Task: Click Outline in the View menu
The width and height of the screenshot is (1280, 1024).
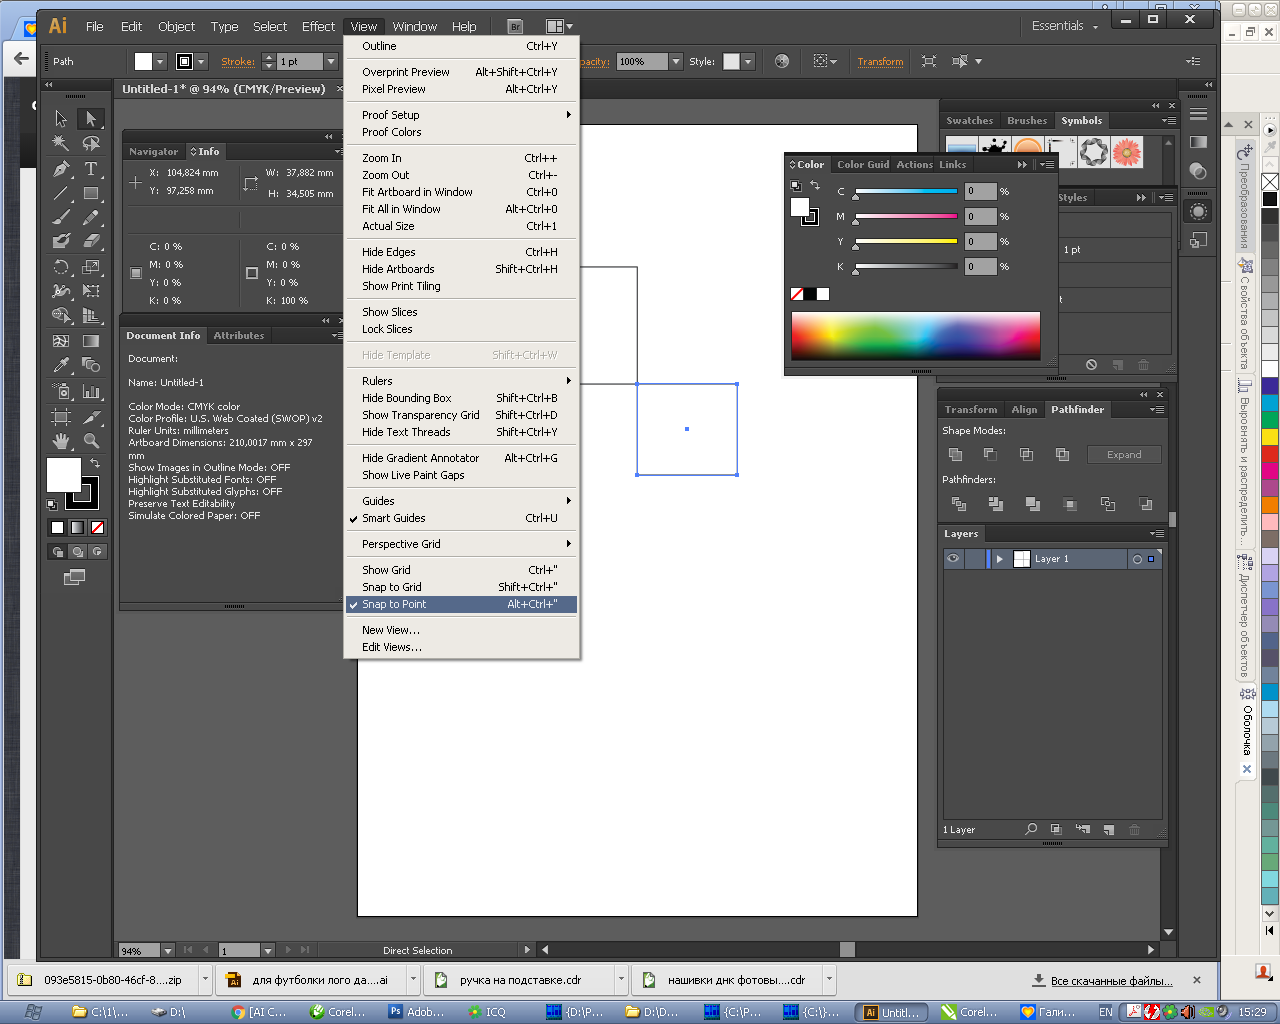Action: [x=379, y=46]
